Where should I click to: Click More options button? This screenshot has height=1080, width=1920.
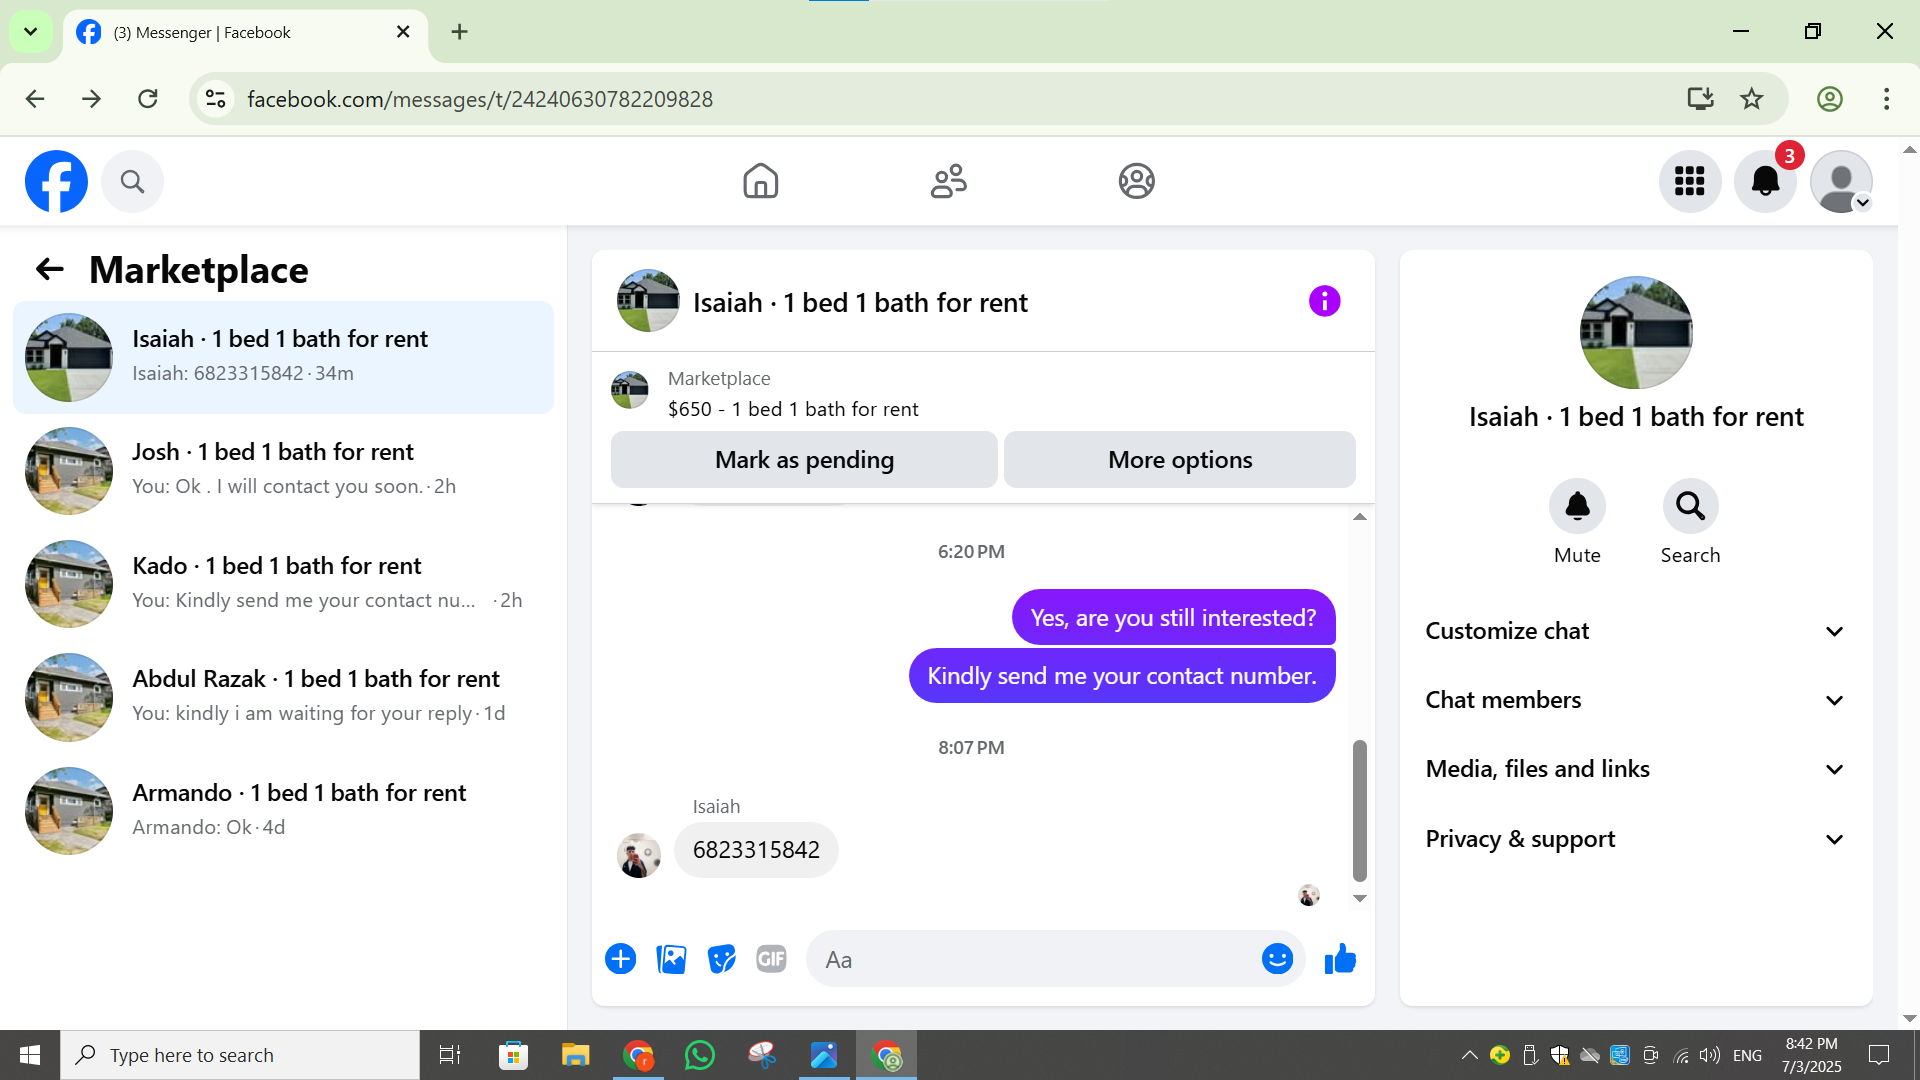[x=1180, y=460]
